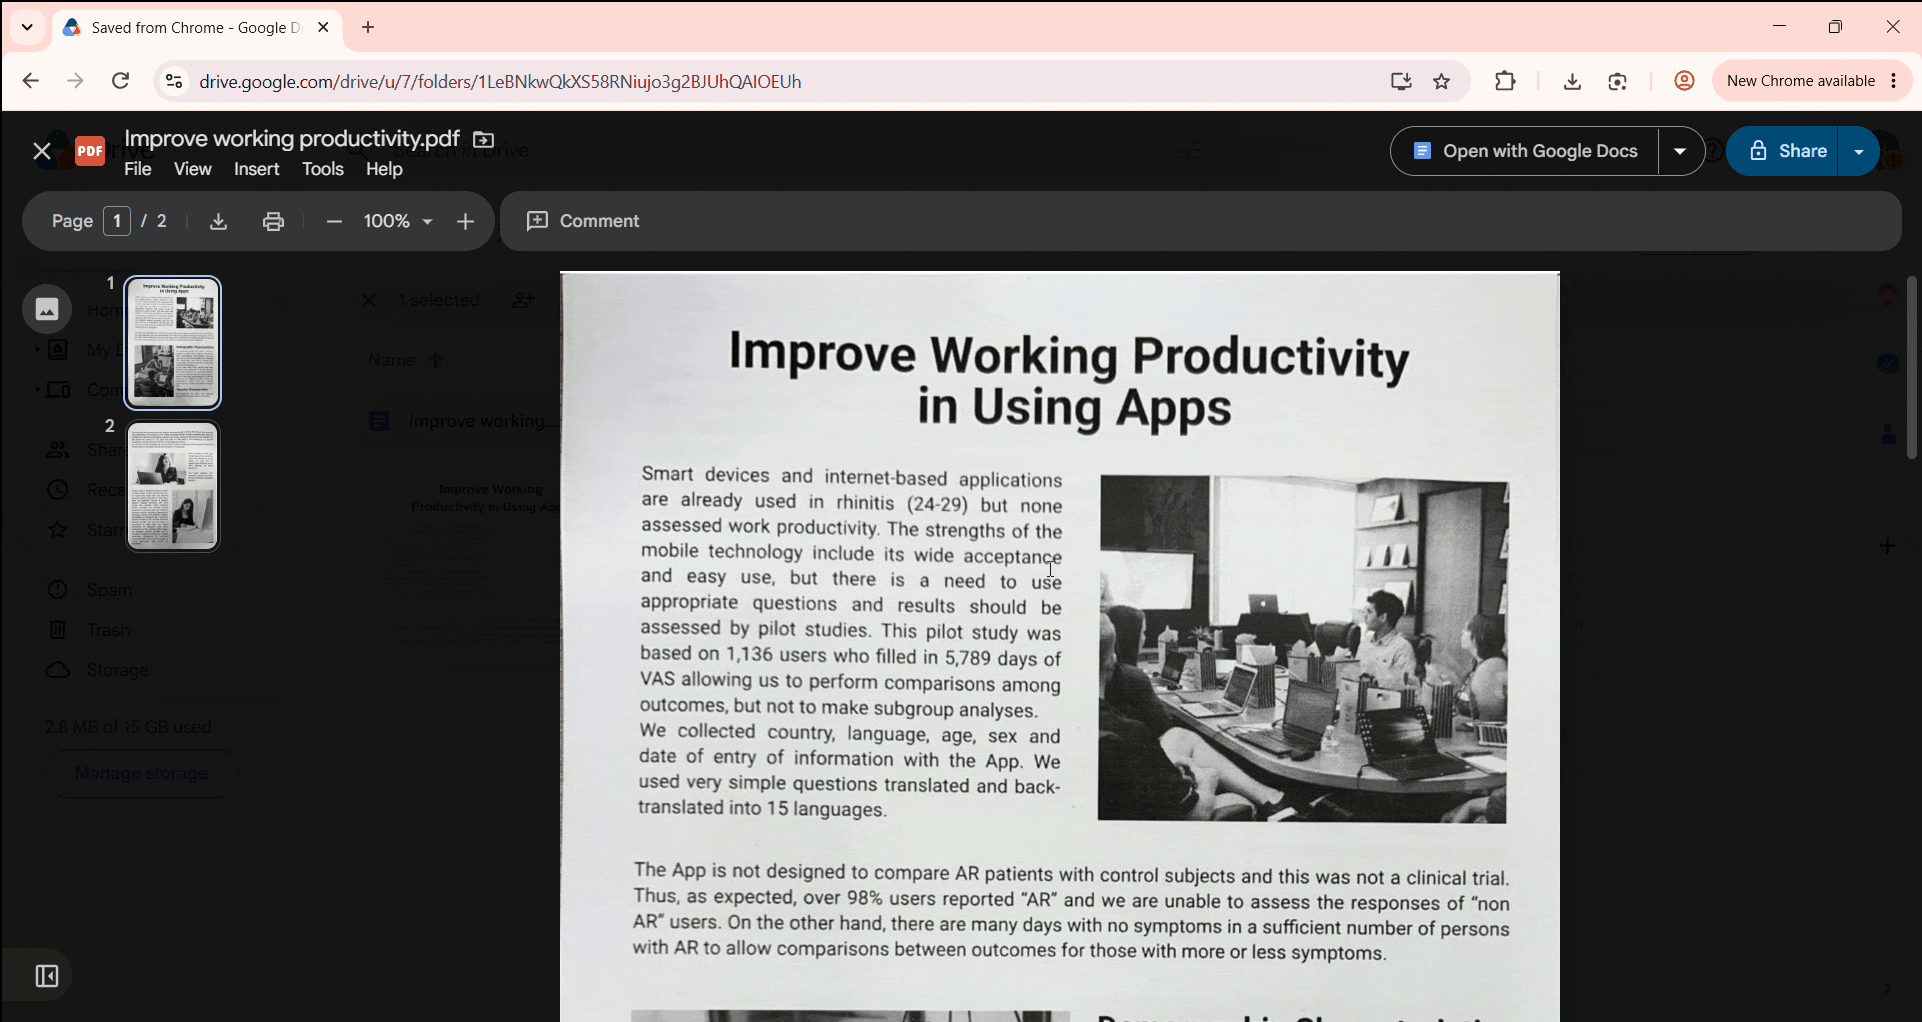This screenshot has width=1922, height=1022.
Task: Click the Manage storage button
Action: (141, 773)
